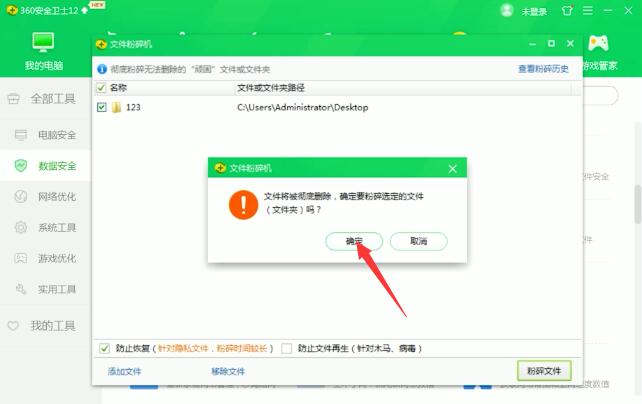The height and width of the screenshot is (404, 642).
Task: Open the skin shirt icon in title bar
Action: click(x=567, y=10)
